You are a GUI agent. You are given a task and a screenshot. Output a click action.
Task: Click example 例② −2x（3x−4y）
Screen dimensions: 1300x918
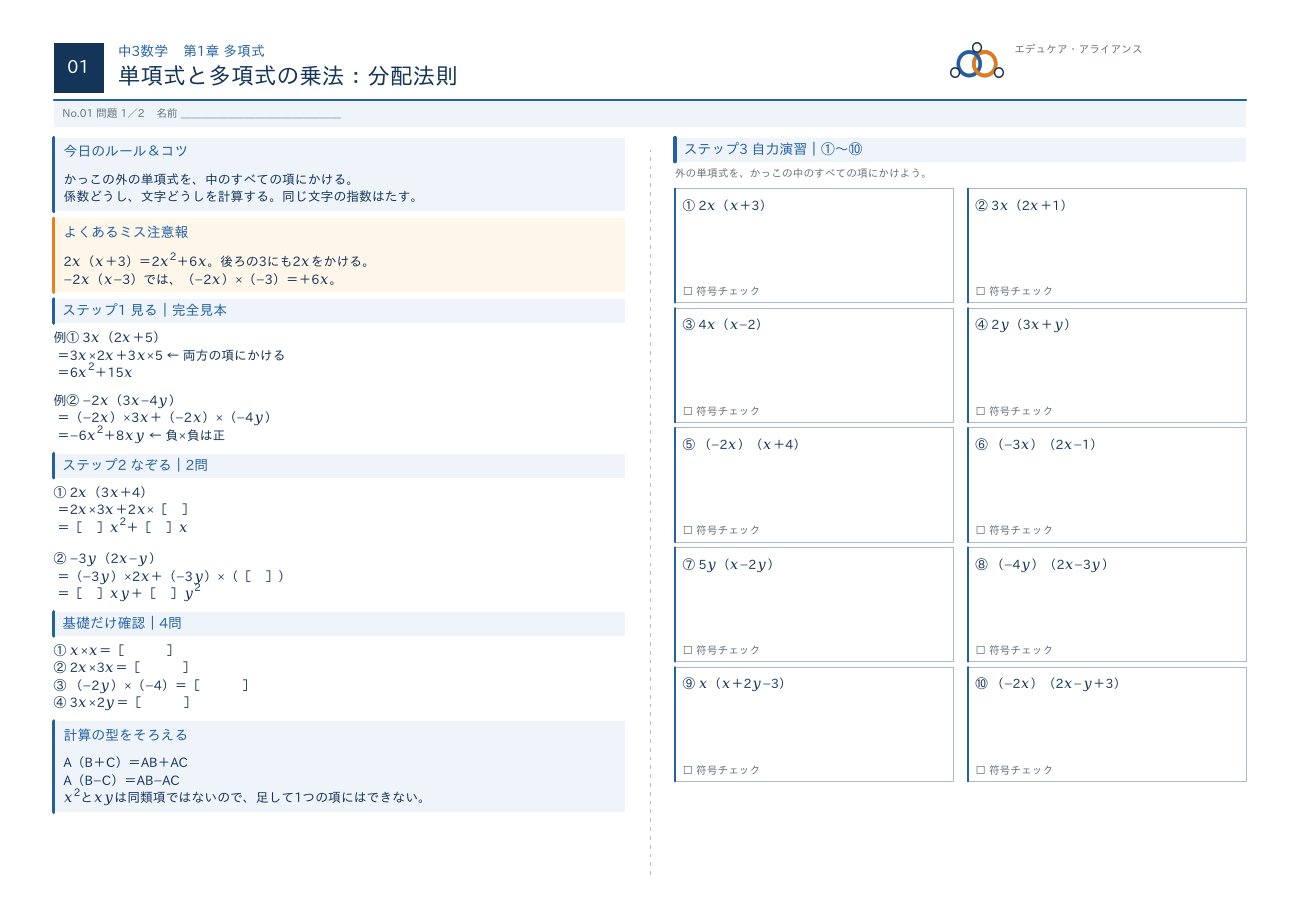[x=115, y=400]
